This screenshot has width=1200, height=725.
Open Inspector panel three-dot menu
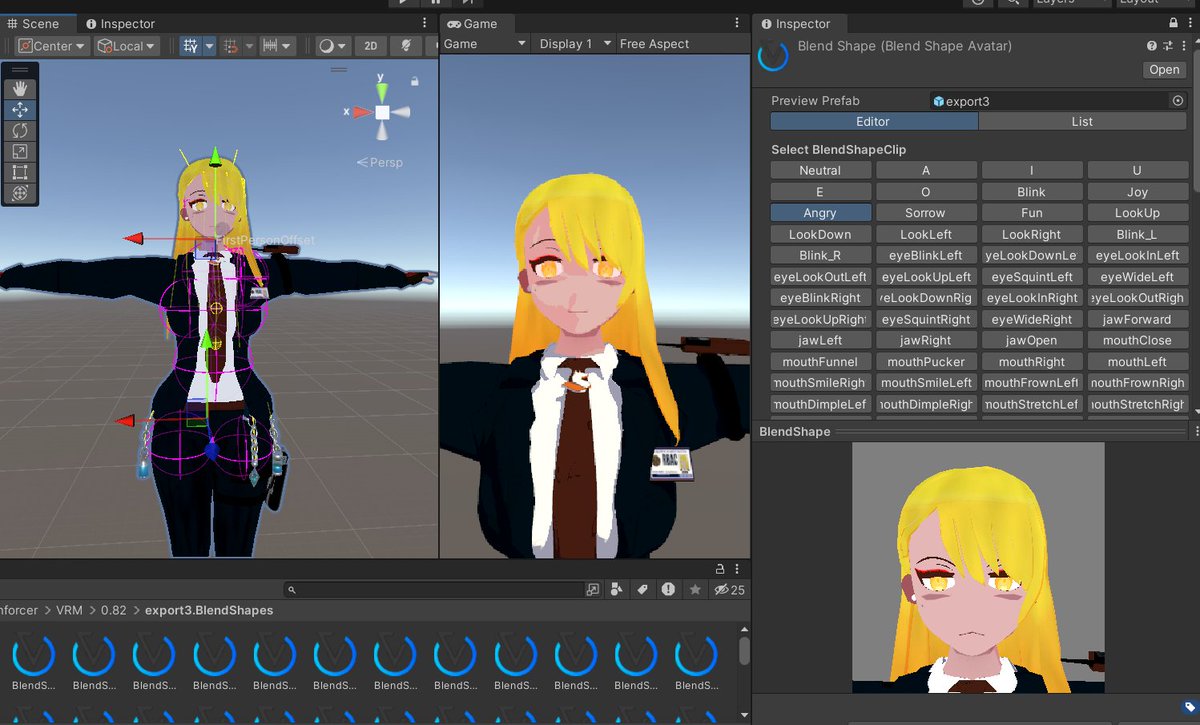(1190, 23)
